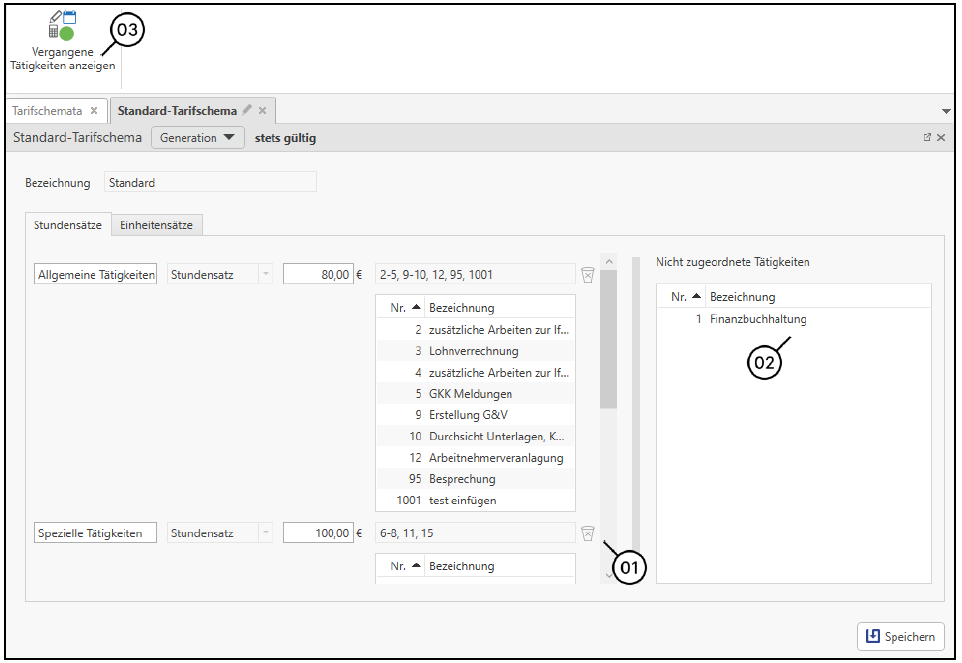Screen dimensions: 962x663
Task: Click the 80,00 hourly rate field
Action: [318, 274]
